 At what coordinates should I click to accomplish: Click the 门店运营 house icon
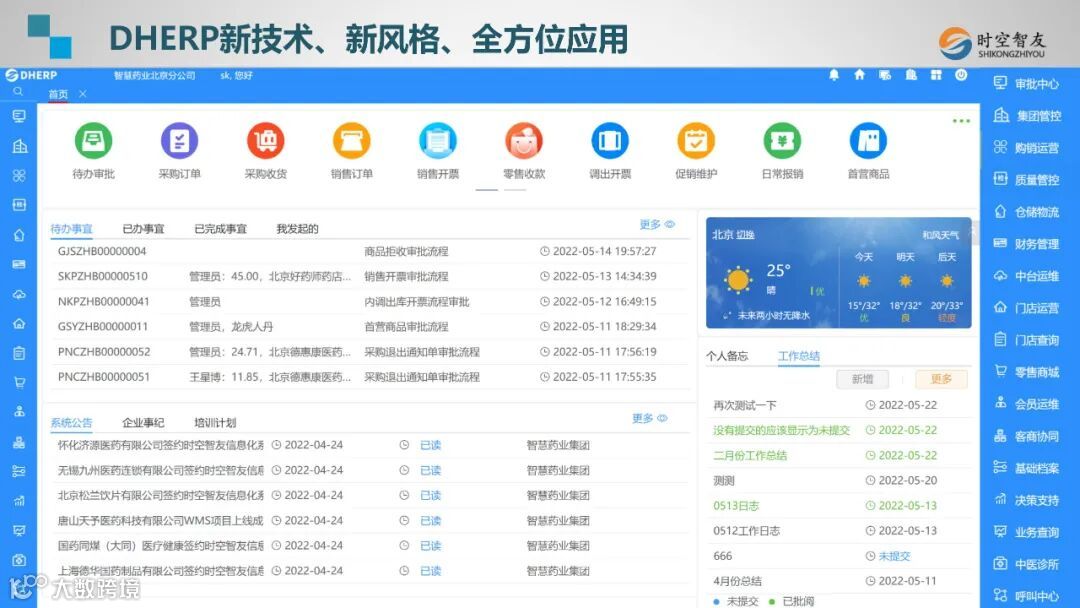pyautogui.click(x=1000, y=308)
